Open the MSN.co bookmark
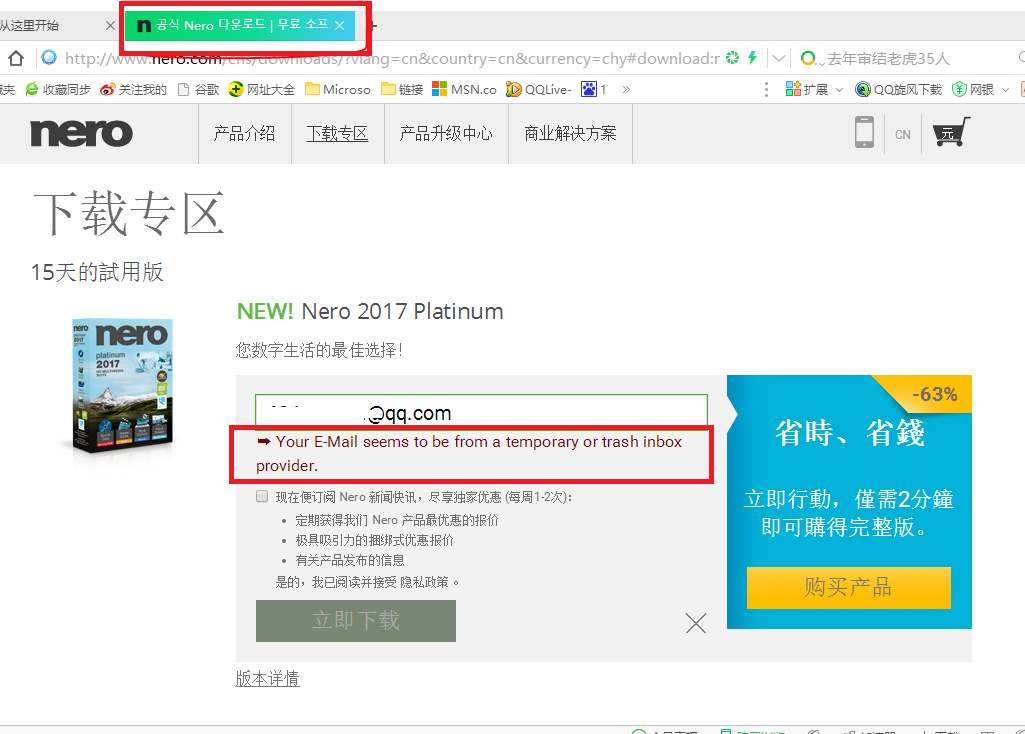Screen dimensions: 1025x734 (x=464, y=90)
